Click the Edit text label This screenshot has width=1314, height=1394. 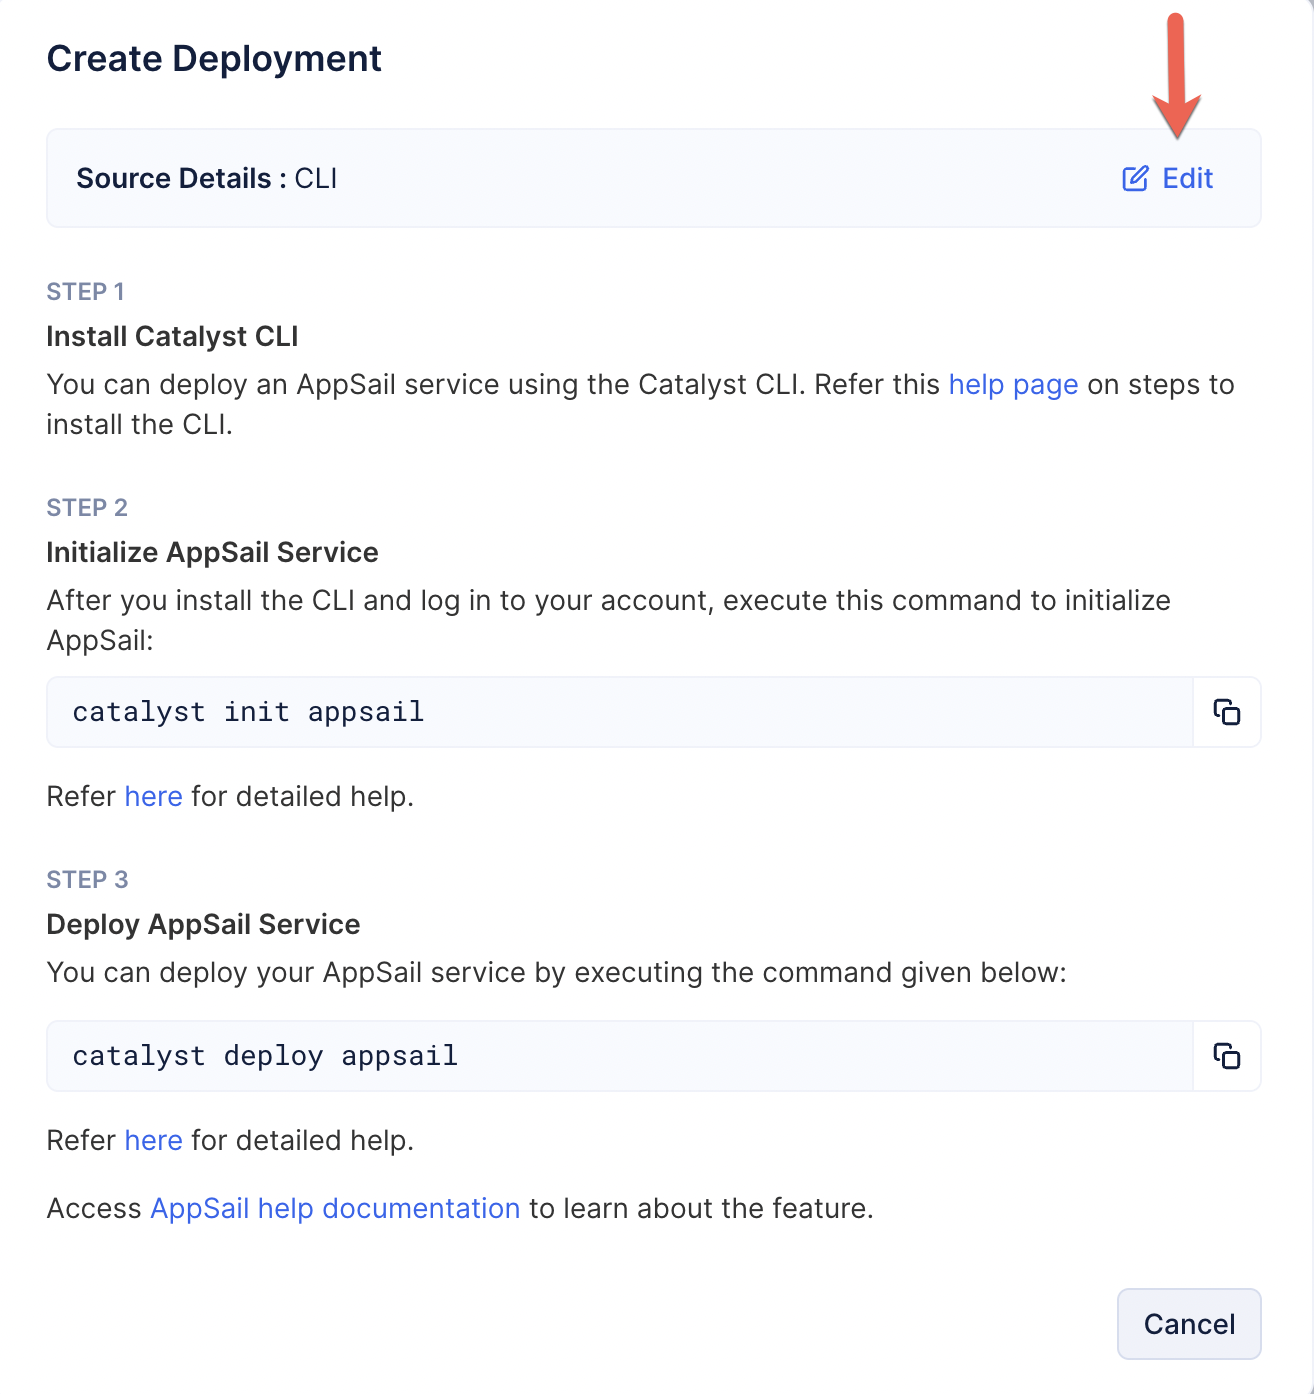(1187, 179)
